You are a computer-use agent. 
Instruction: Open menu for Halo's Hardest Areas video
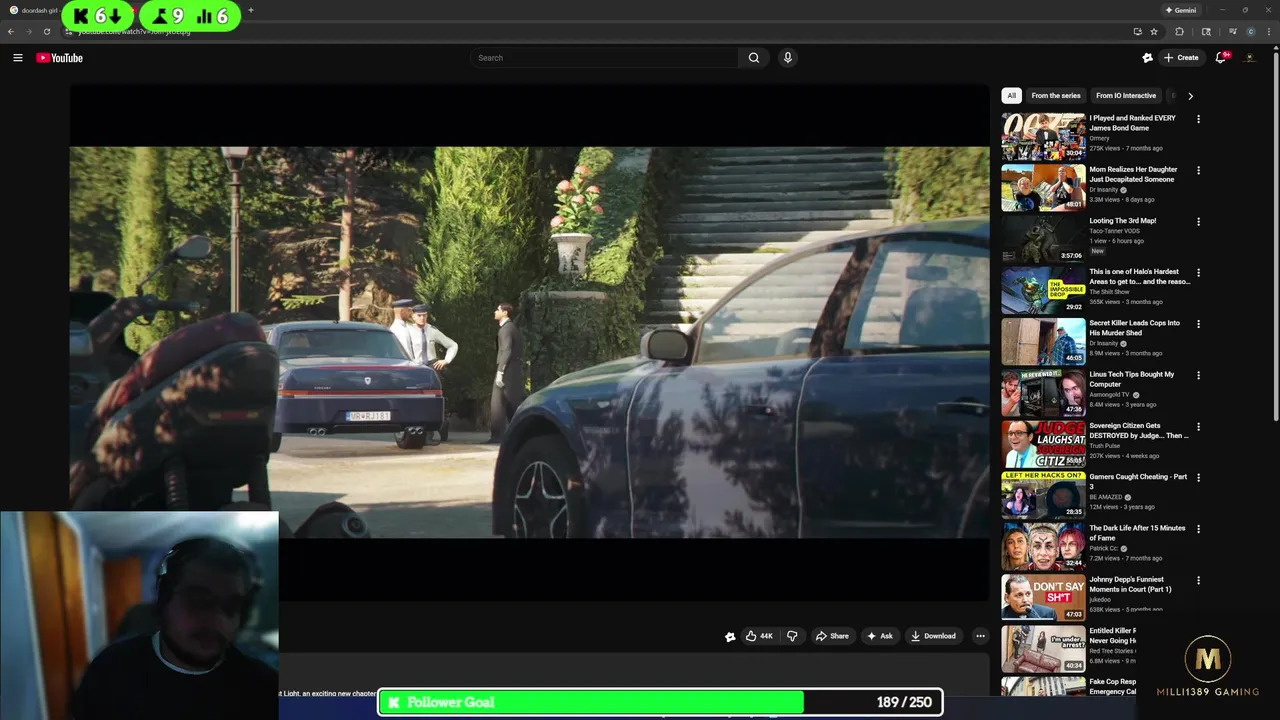point(1198,273)
